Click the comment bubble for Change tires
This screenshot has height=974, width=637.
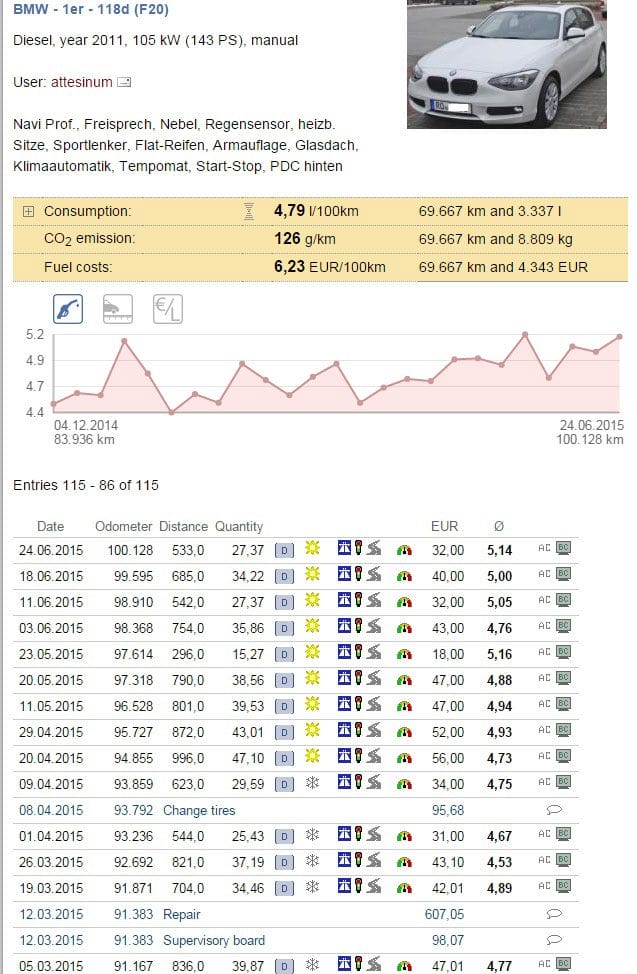click(555, 810)
